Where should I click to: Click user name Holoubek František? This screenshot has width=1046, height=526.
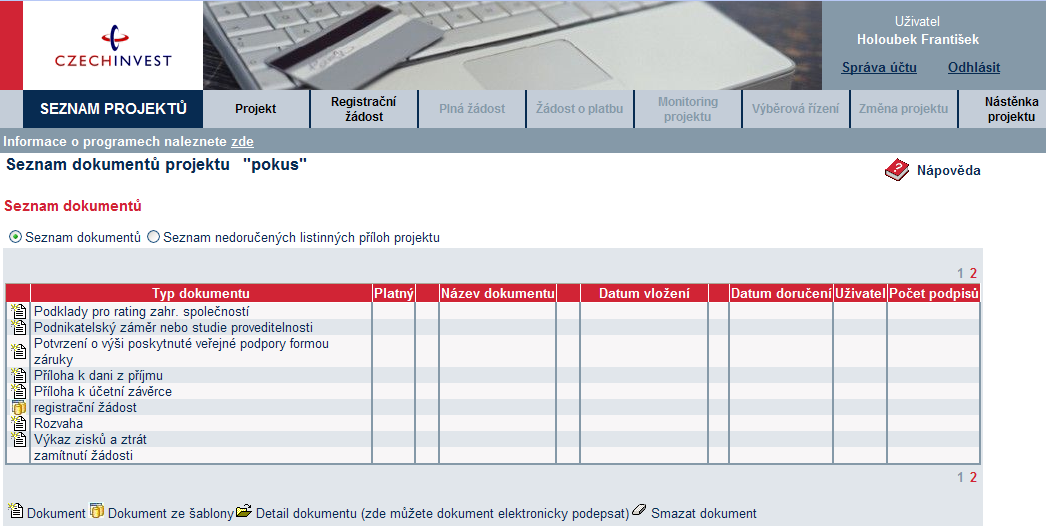(918, 39)
